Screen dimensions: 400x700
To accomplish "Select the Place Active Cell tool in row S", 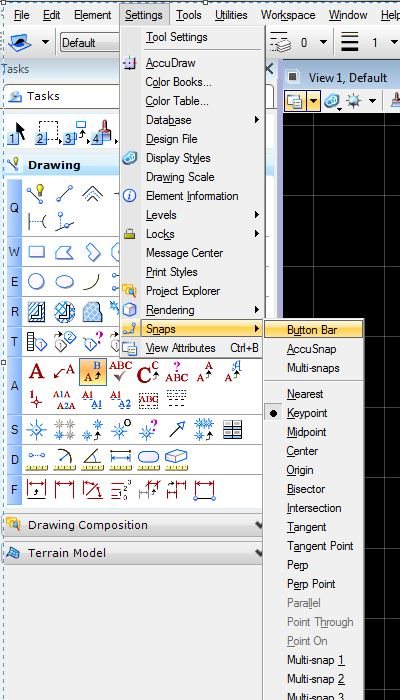I will coord(37,429).
